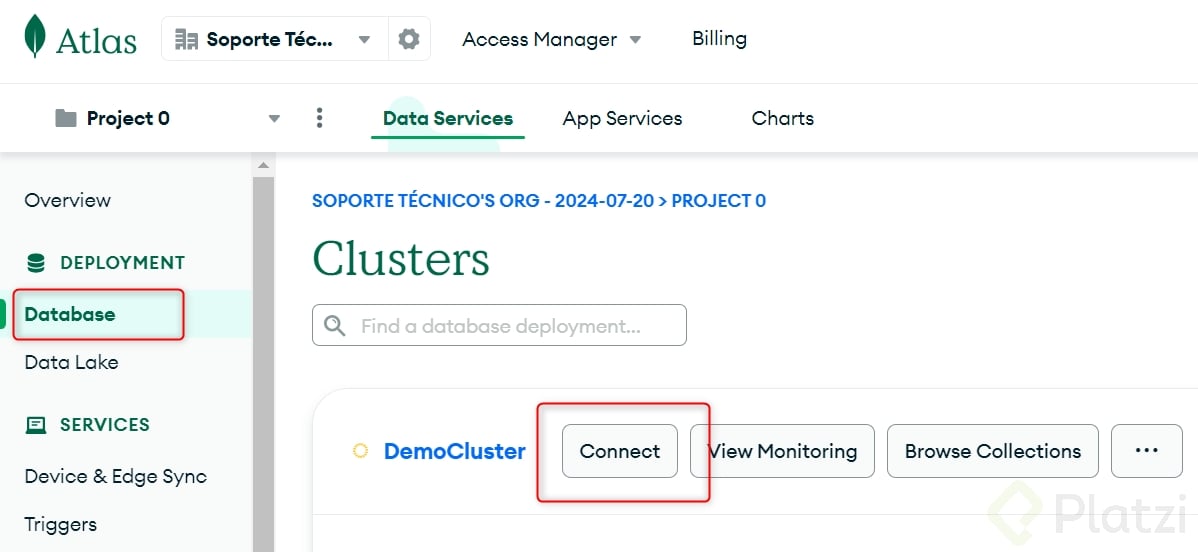1198x552 pixels.
Task: Click the Browse Collections button
Action: click(x=992, y=451)
